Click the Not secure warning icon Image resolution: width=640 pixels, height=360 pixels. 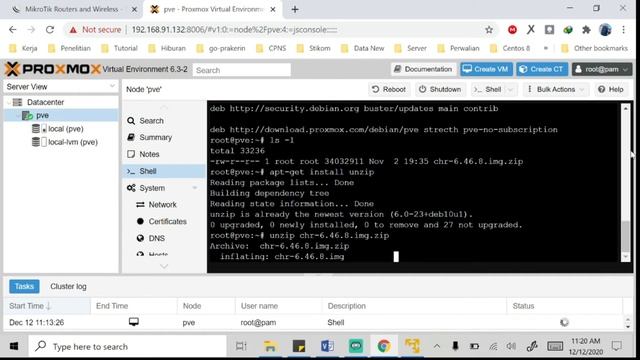[73, 30]
